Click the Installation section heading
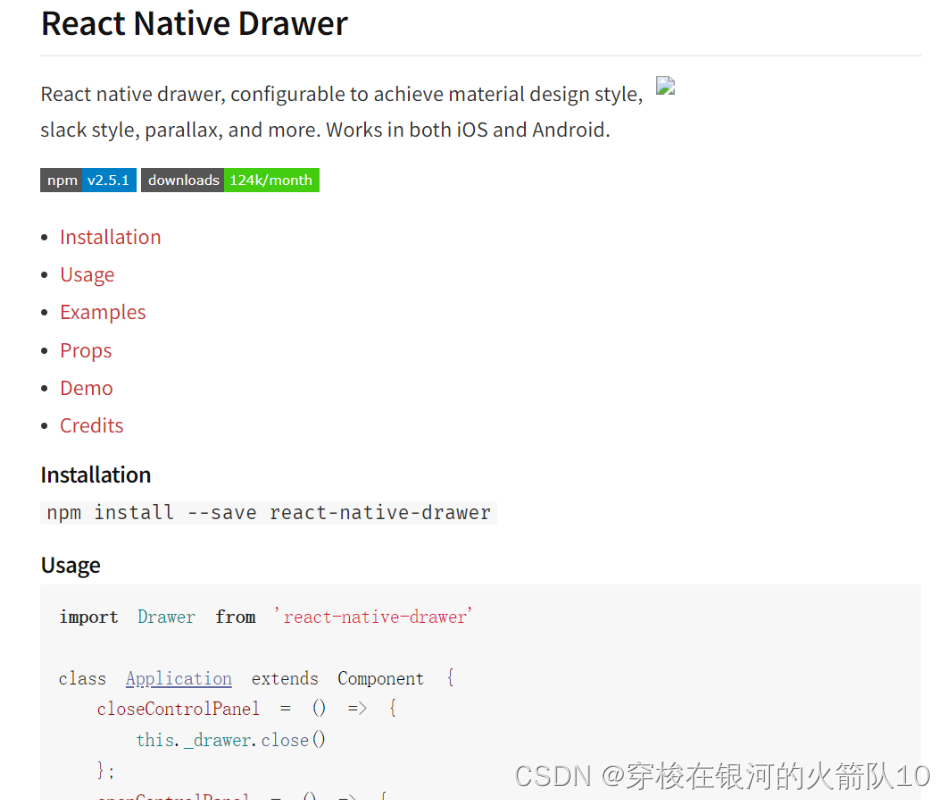The height and width of the screenshot is (800, 945). (96, 475)
